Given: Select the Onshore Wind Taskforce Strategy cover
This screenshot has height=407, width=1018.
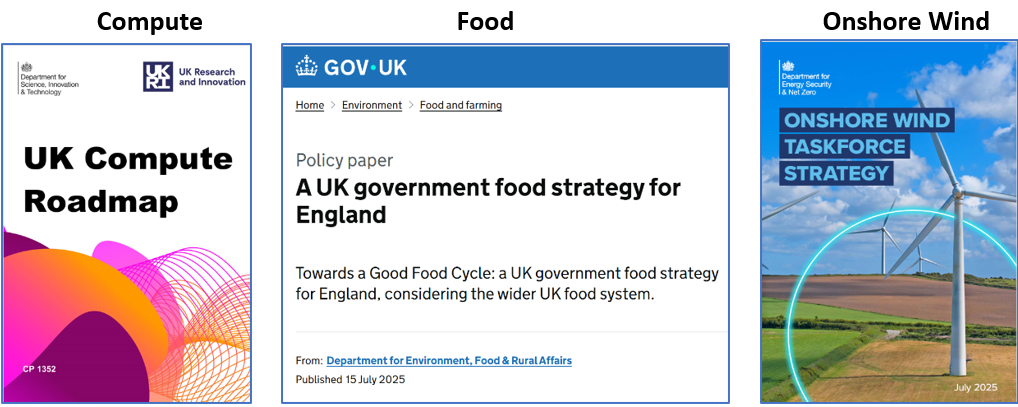Looking at the screenshot, I should point(889,221).
